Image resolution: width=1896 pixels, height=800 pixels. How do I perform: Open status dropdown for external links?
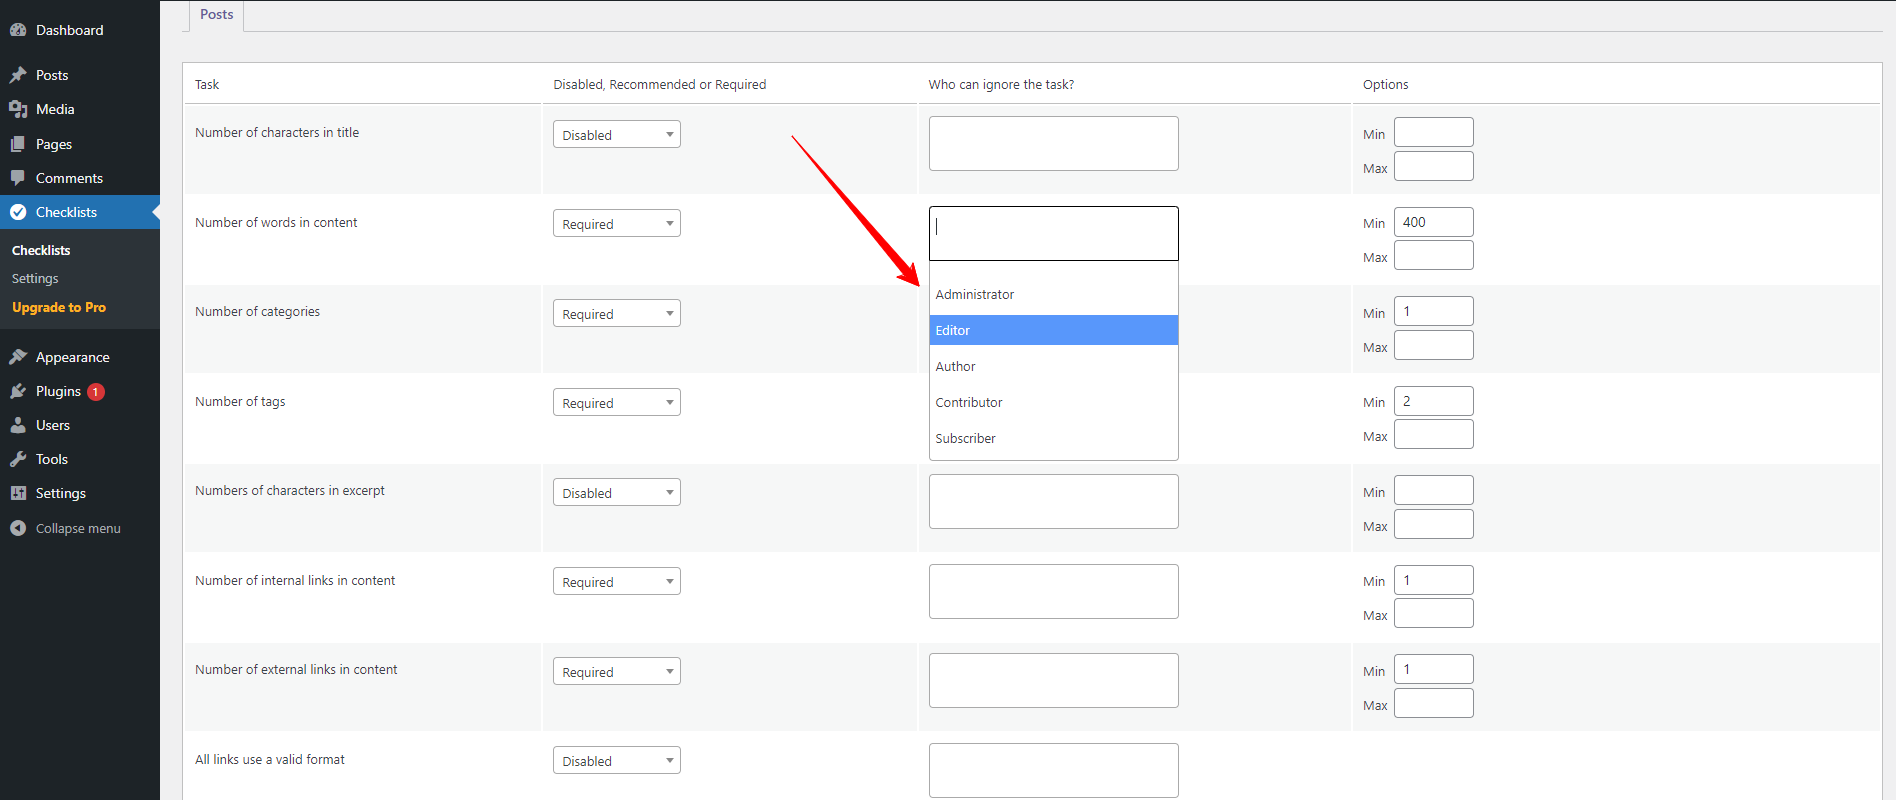[x=617, y=671]
